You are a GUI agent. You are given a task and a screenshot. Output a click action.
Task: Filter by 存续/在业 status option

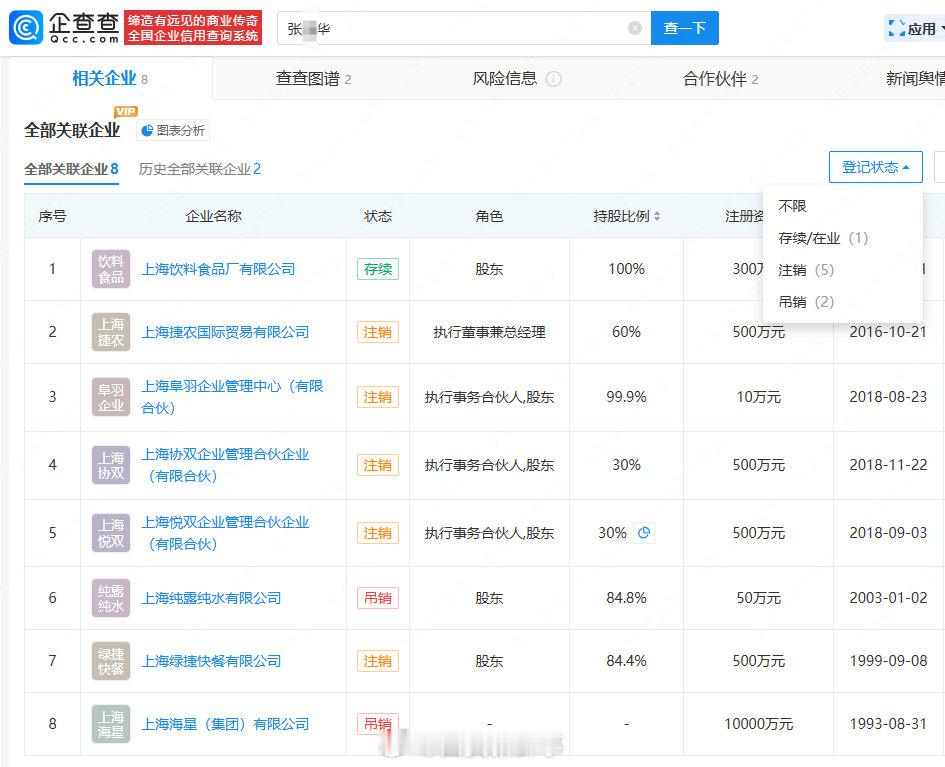822,238
